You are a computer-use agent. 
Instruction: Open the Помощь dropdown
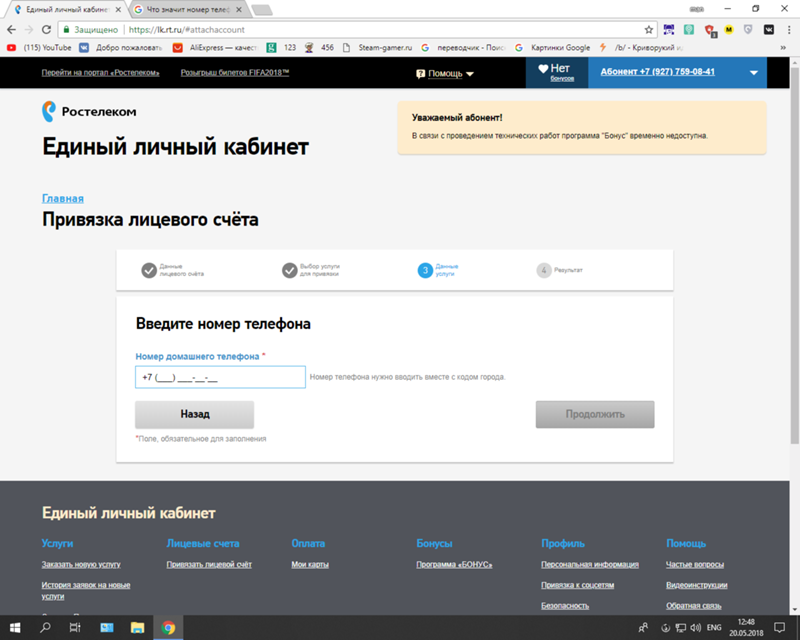[x=444, y=74]
